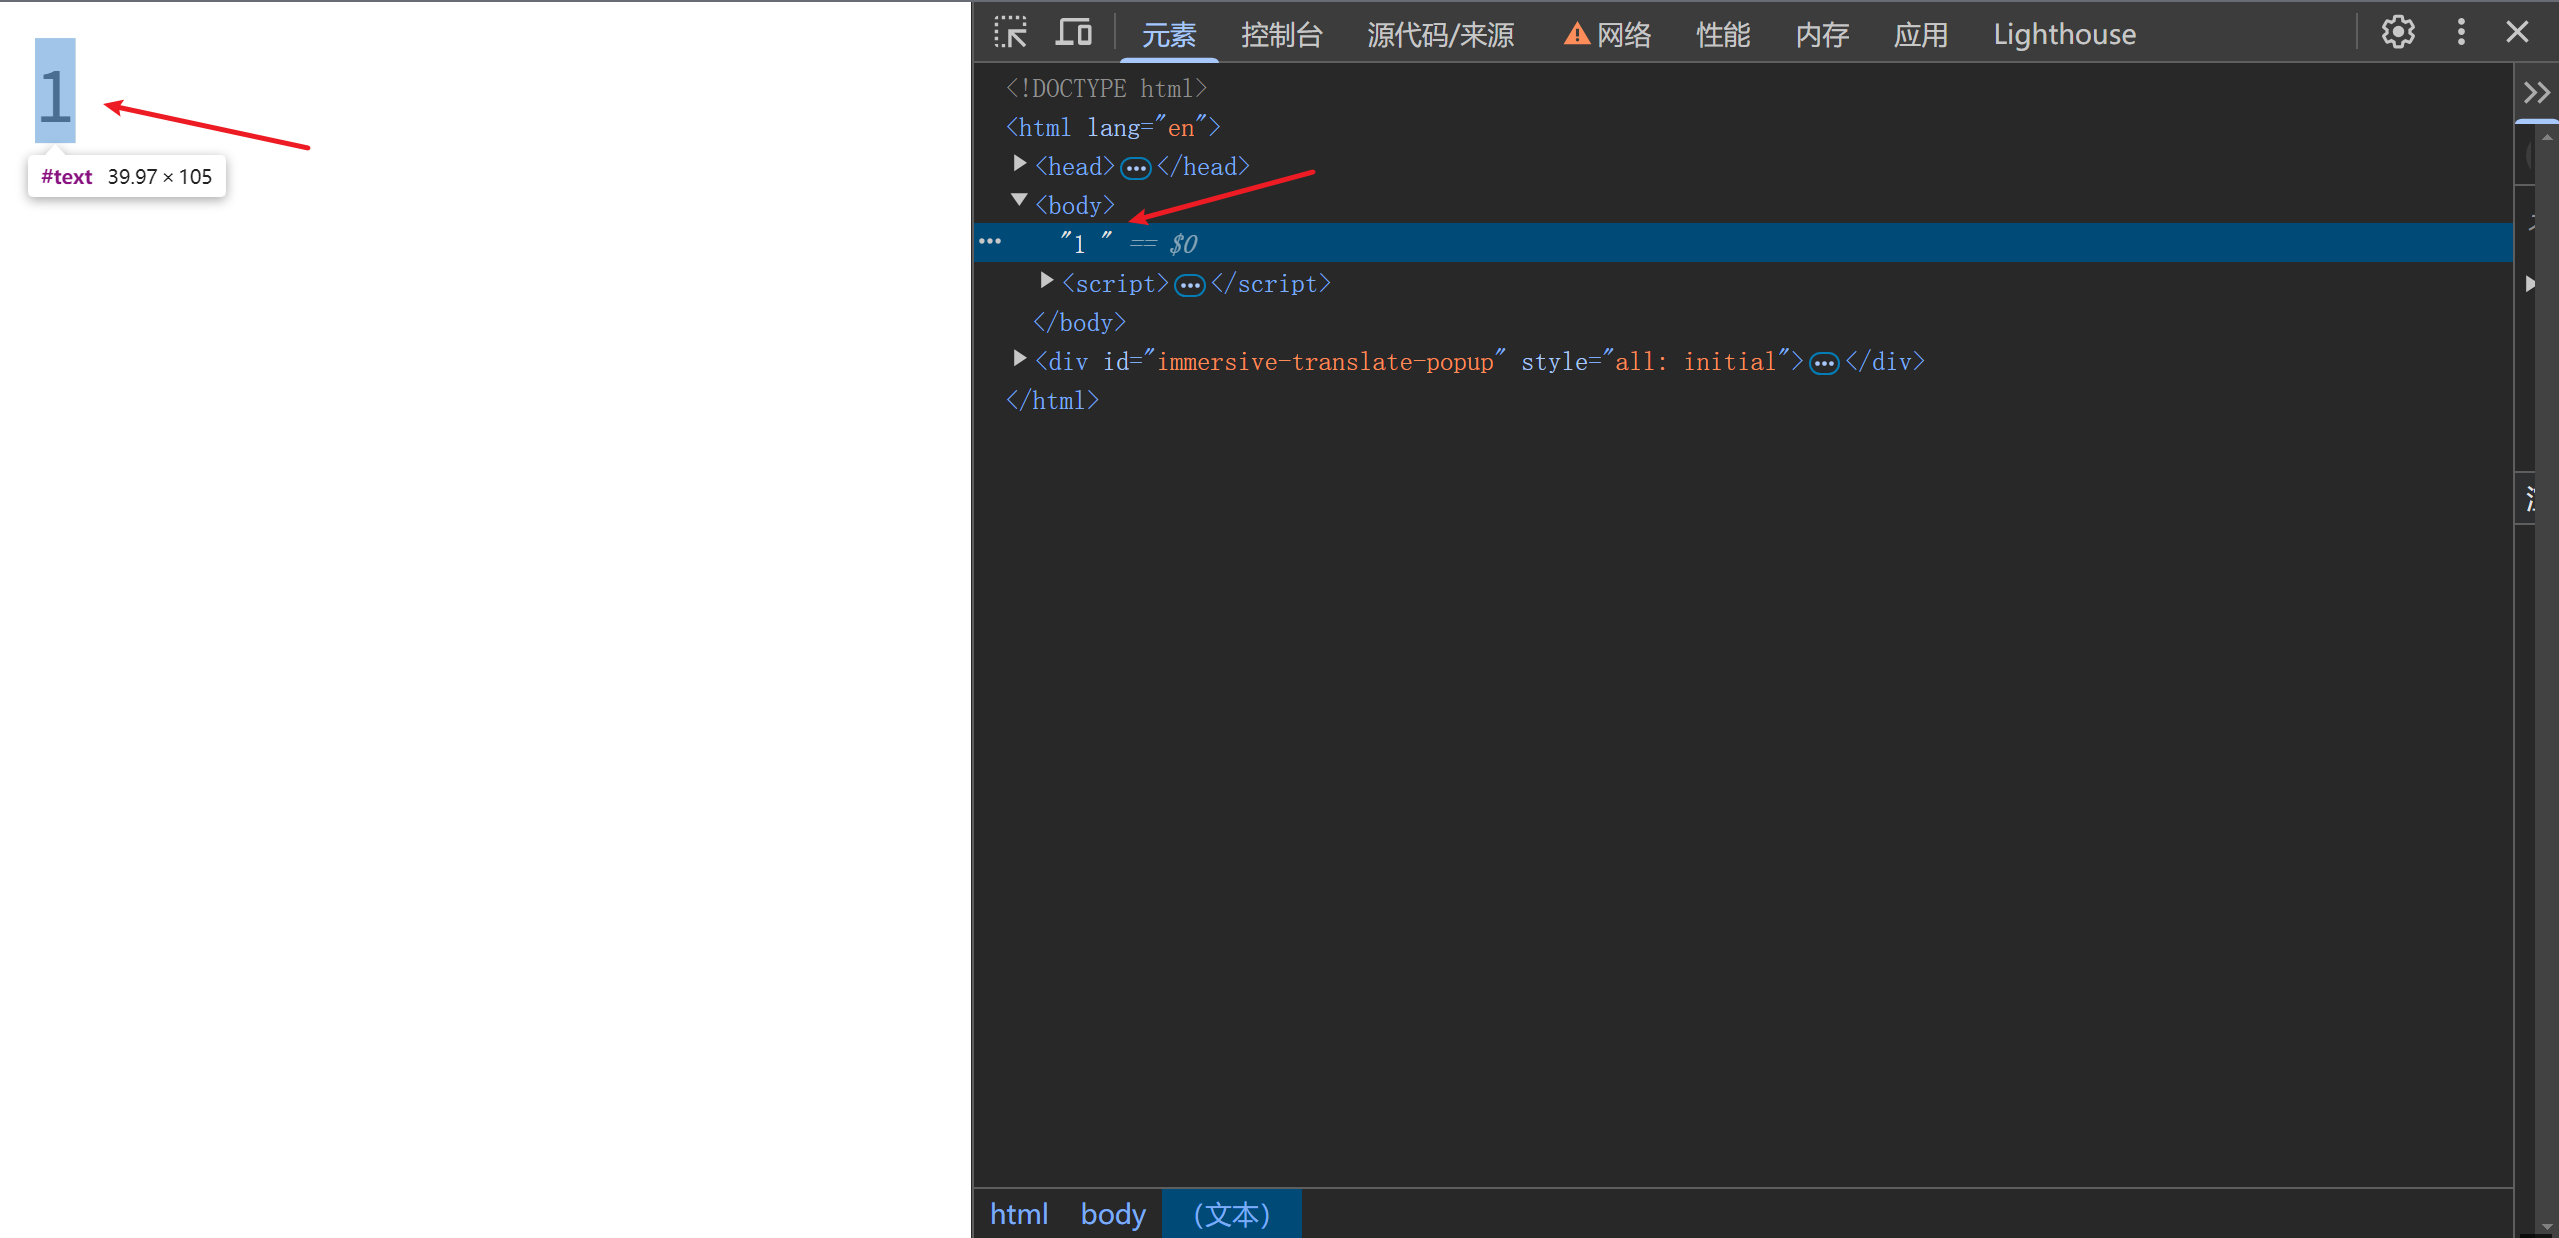Click ellipsis badge in immersive-translate div
Image resolution: width=2559 pixels, height=1238 pixels.
[1824, 364]
